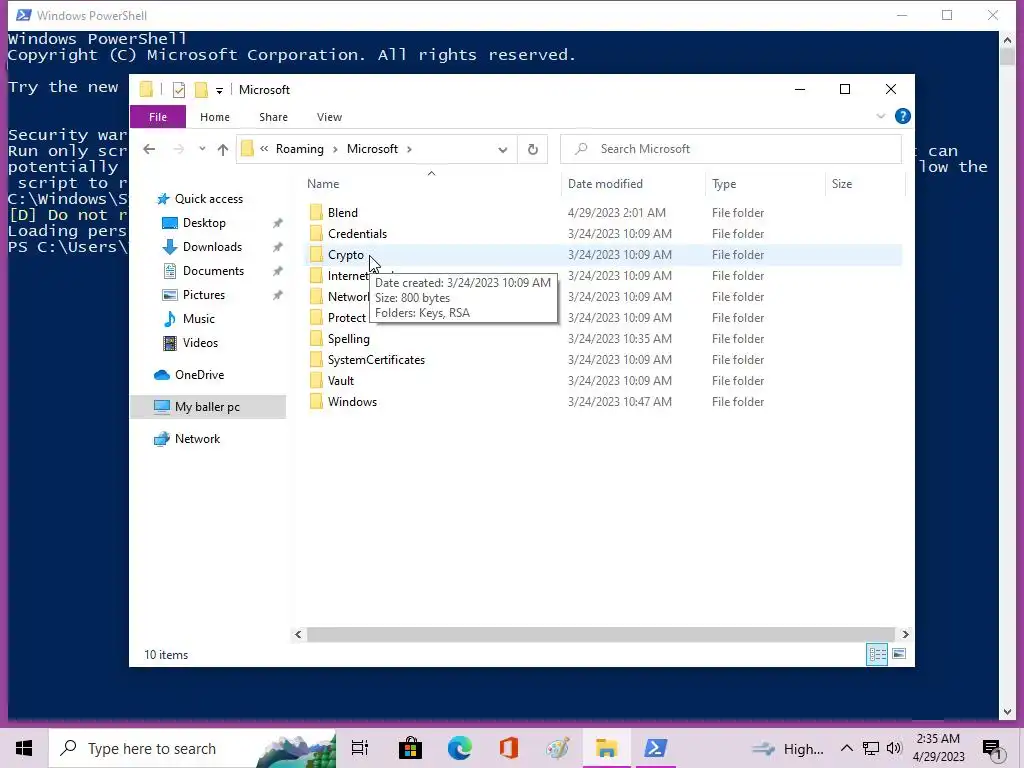This screenshot has width=1024, height=768.
Task: Switch to the View ribbon tab
Action: (x=329, y=117)
